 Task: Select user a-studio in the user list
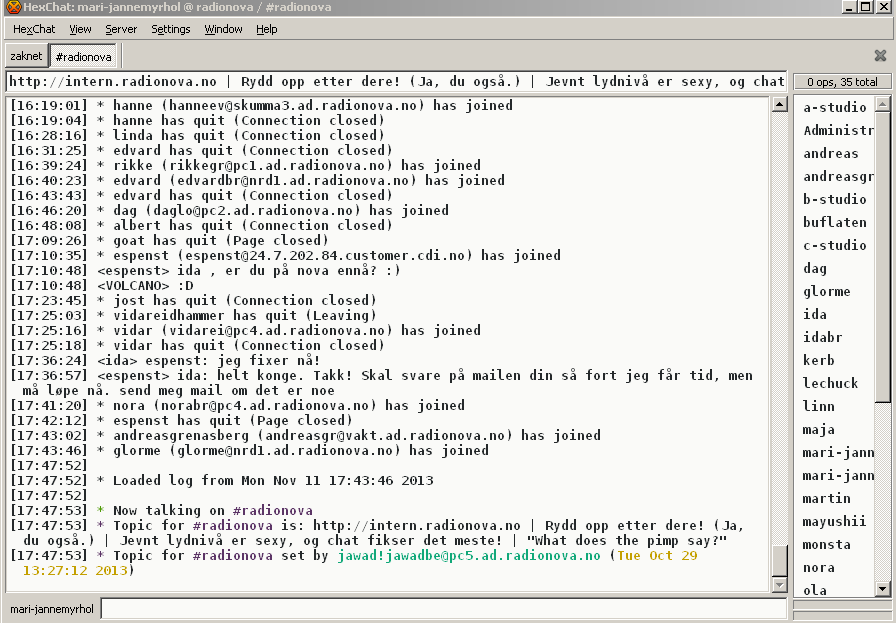(835, 107)
